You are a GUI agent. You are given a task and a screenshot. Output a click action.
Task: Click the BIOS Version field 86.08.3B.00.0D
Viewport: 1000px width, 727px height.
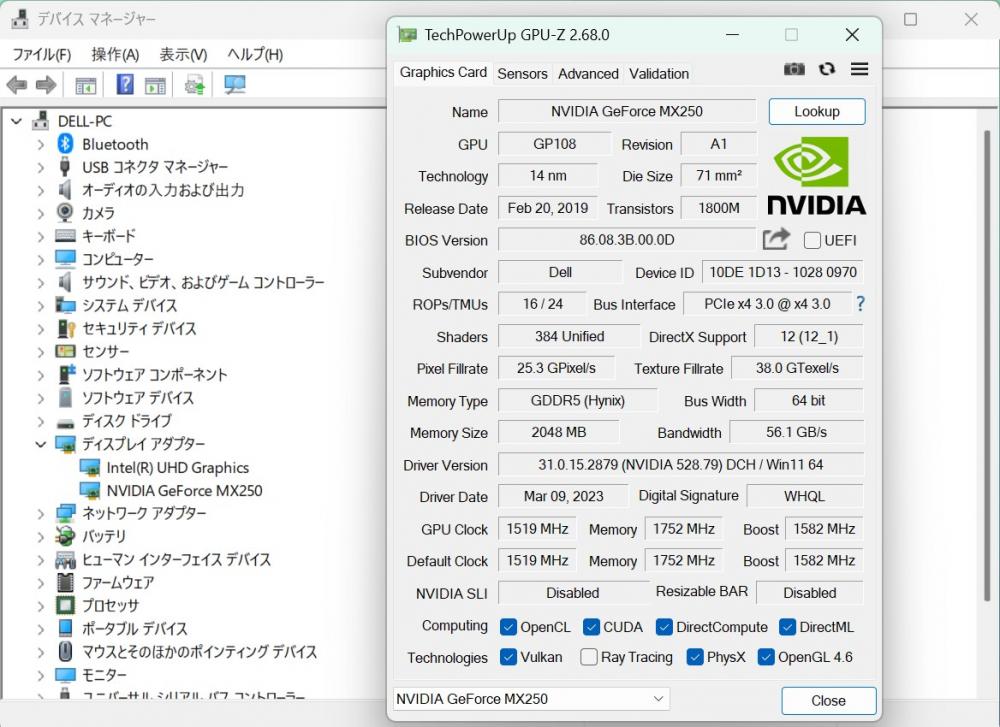click(x=626, y=240)
